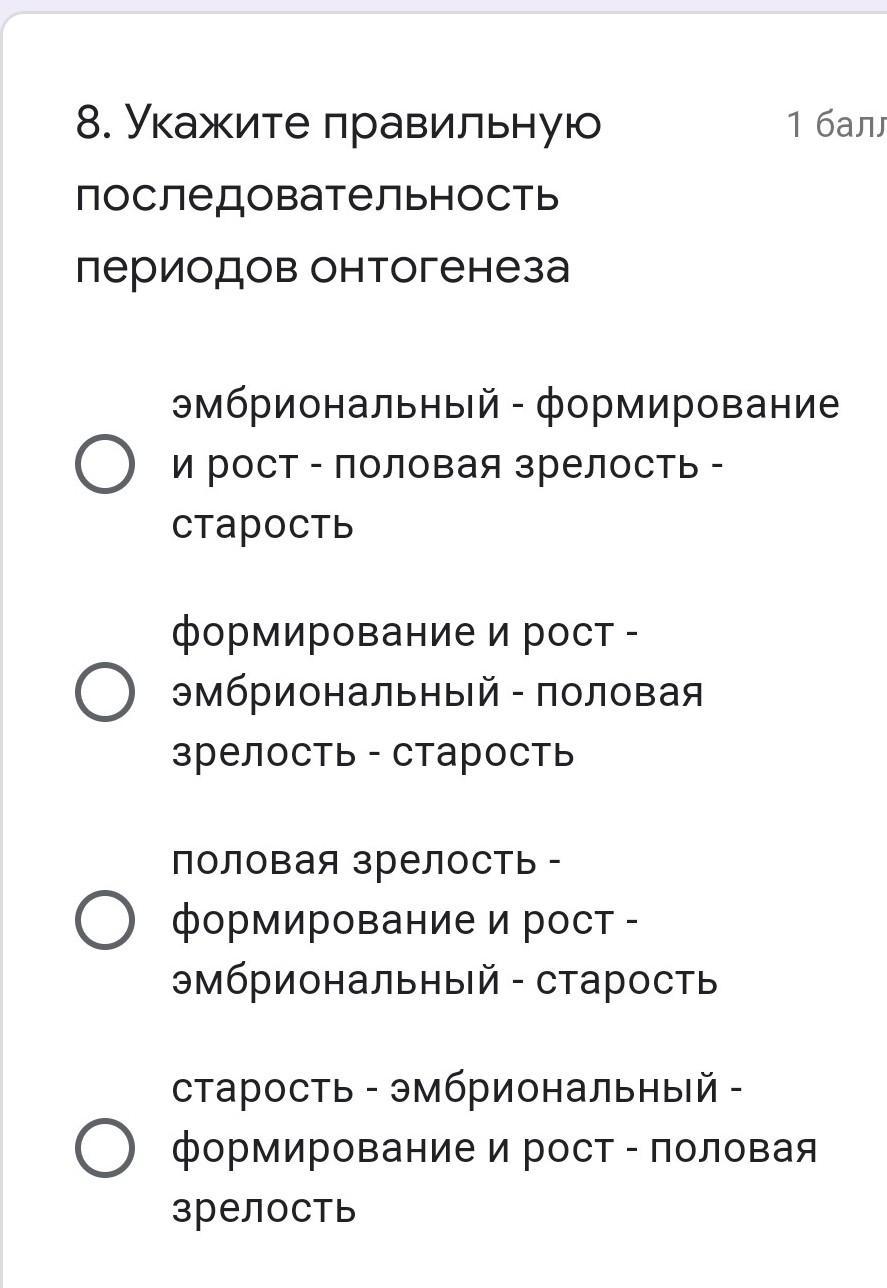Click 'эмбриональный - старость' line of third answer
Image resolution: width=887 pixels, height=1288 pixels.
pyautogui.click(x=444, y=980)
